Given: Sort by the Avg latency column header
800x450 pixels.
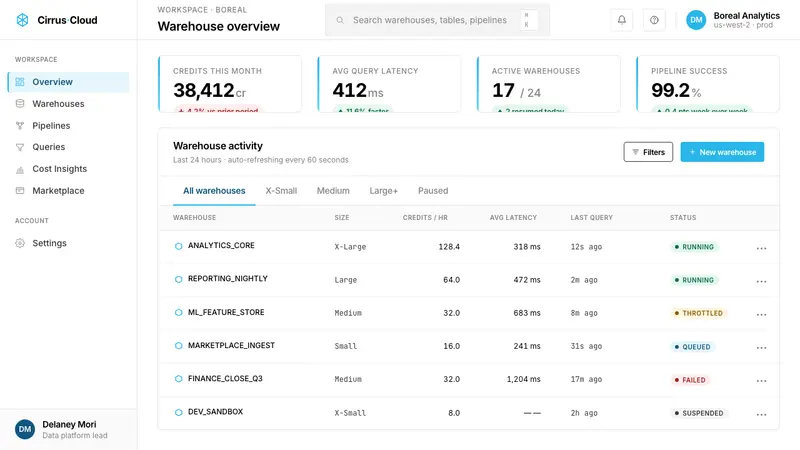Looking at the screenshot, I should pos(513,218).
